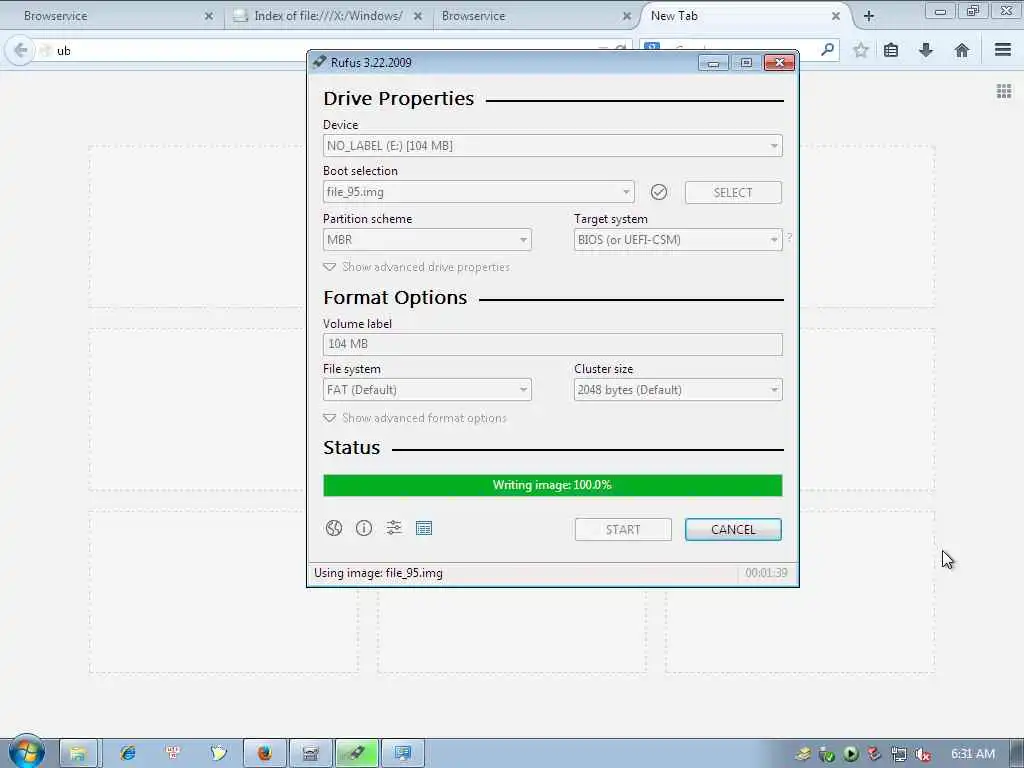Open the browser bookmarks list icon
The width and height of the screenshot is (1024, 768).
tap(891, 50)
